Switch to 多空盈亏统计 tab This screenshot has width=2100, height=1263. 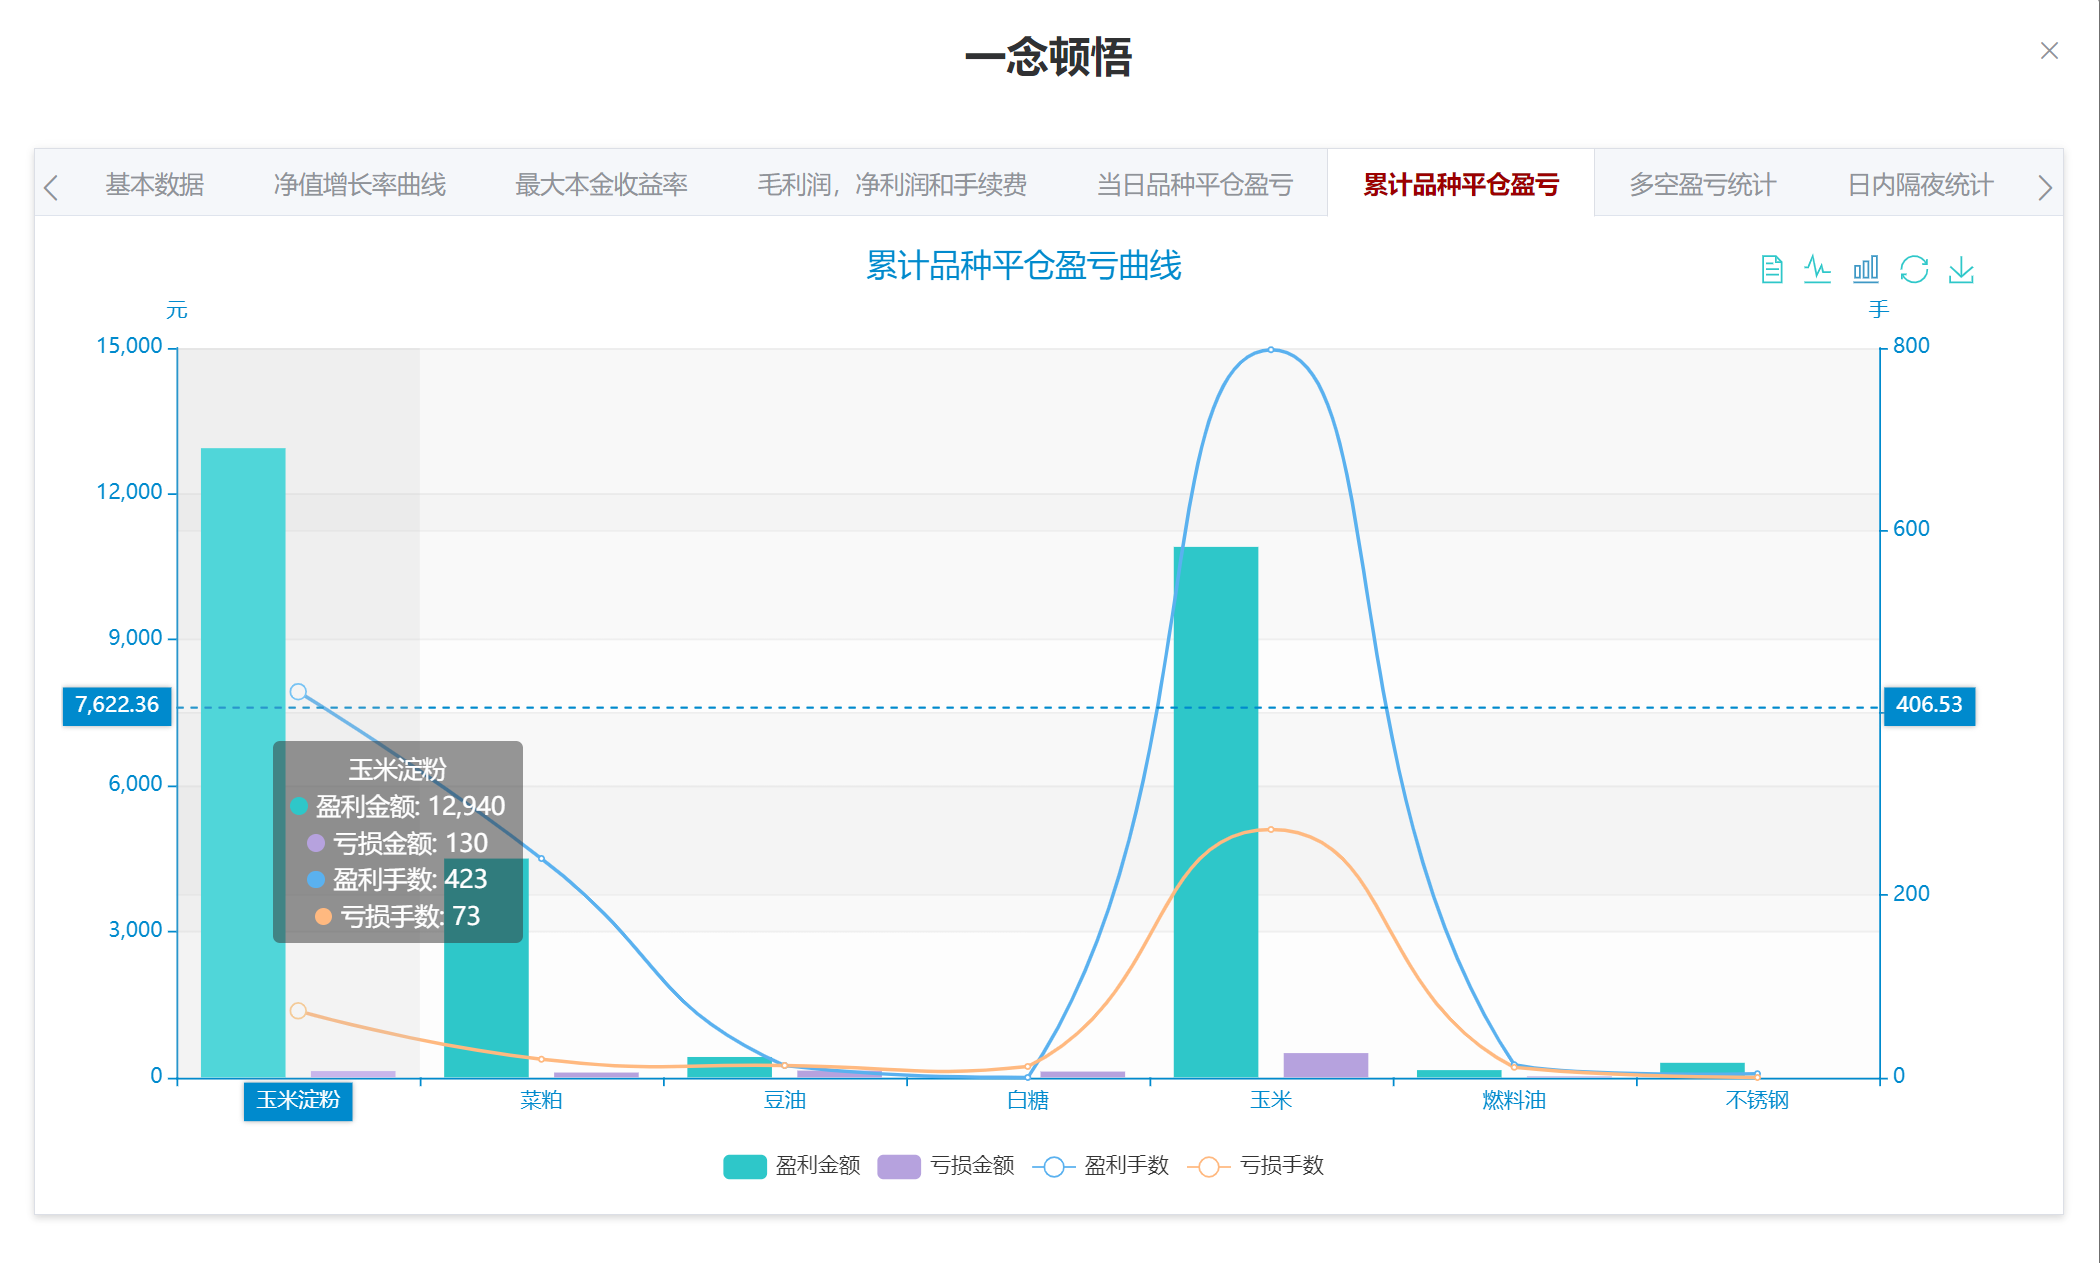click(x=1702, y=185)
